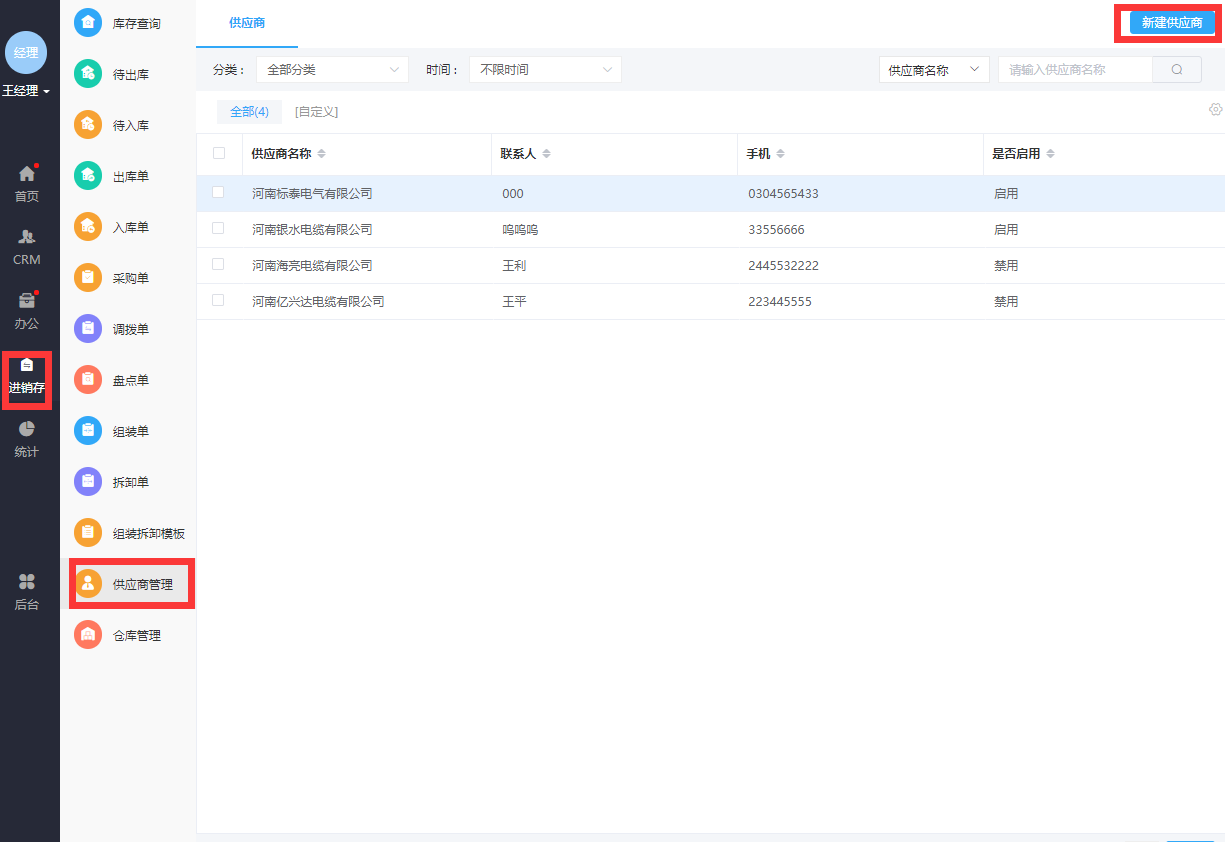Open the 采购单 purchase order icon

click(88, 277)
